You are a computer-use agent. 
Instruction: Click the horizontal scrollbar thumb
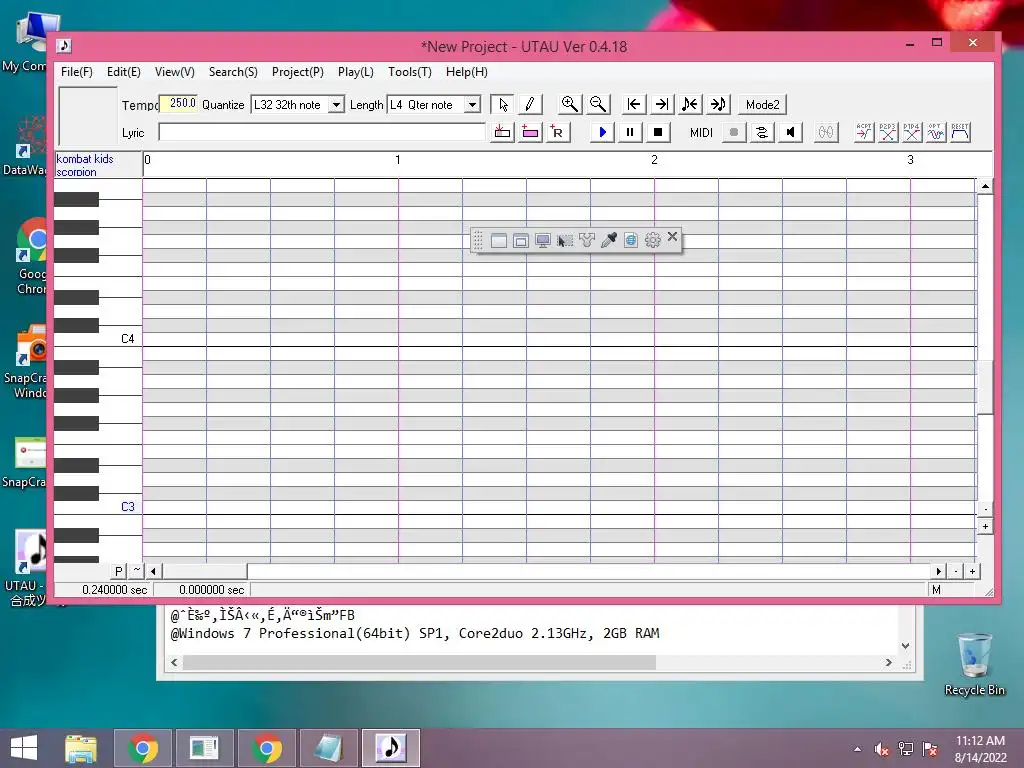tap(204, 571)
